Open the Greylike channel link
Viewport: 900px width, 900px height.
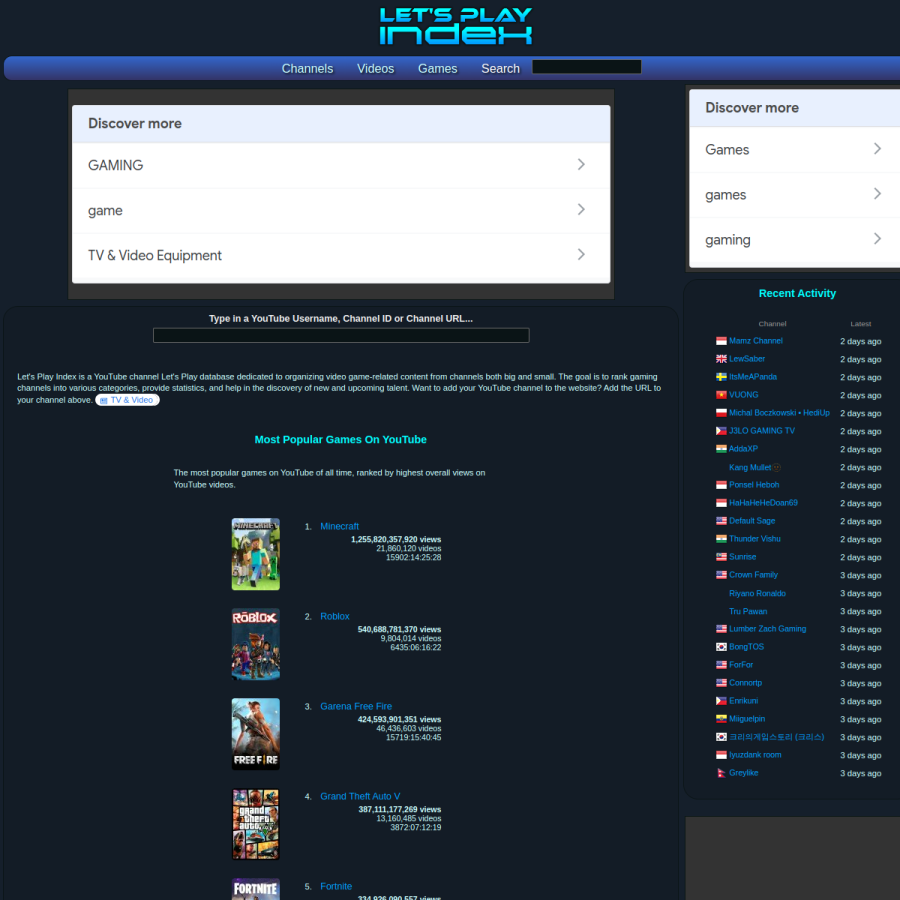[x=743, y=773]
